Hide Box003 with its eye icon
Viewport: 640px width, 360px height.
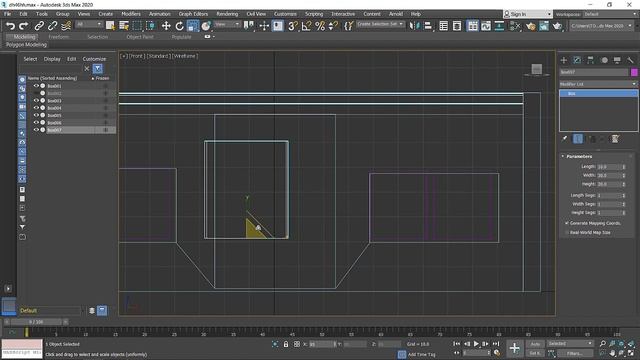[36, 100]
